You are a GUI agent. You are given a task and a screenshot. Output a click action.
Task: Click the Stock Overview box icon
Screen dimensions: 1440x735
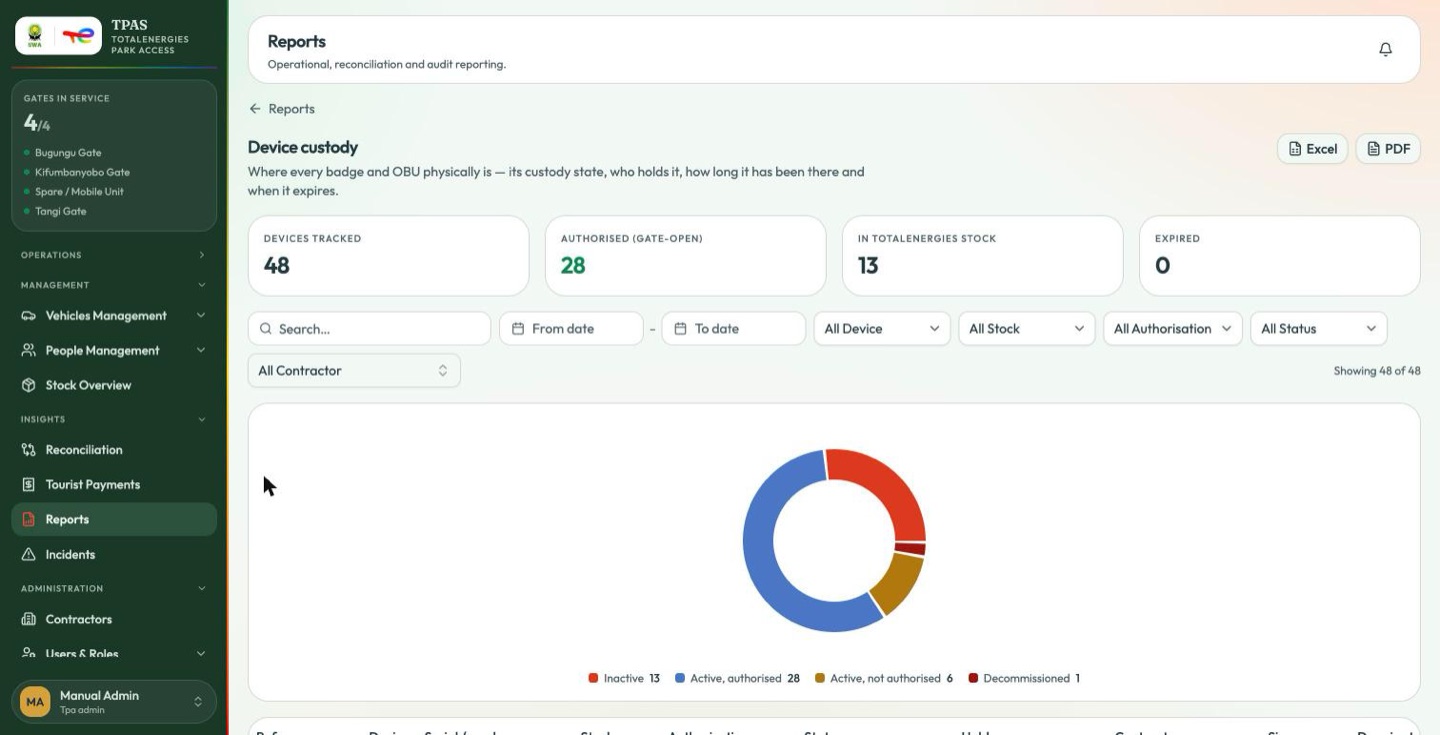(29, 385)
